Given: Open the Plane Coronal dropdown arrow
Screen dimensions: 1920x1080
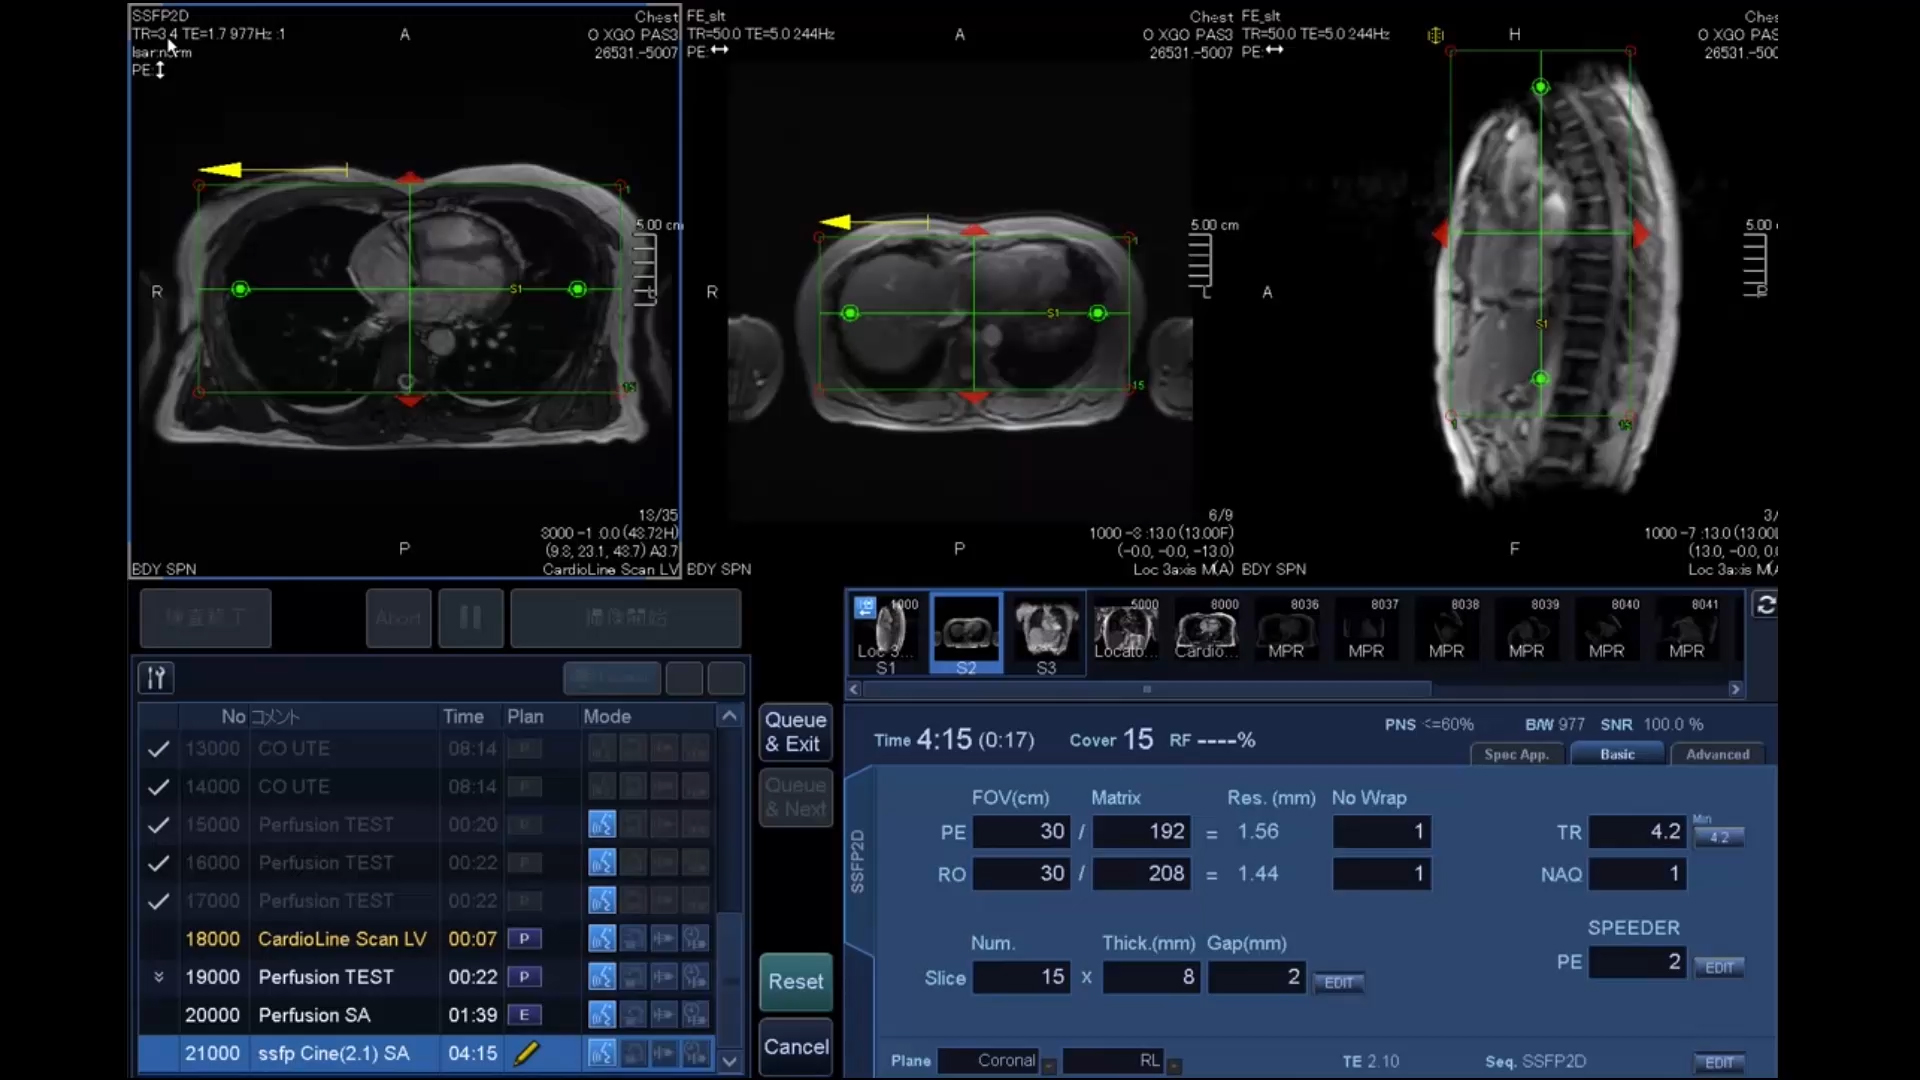Looking at the screenshot, I should point(1048,1065).
